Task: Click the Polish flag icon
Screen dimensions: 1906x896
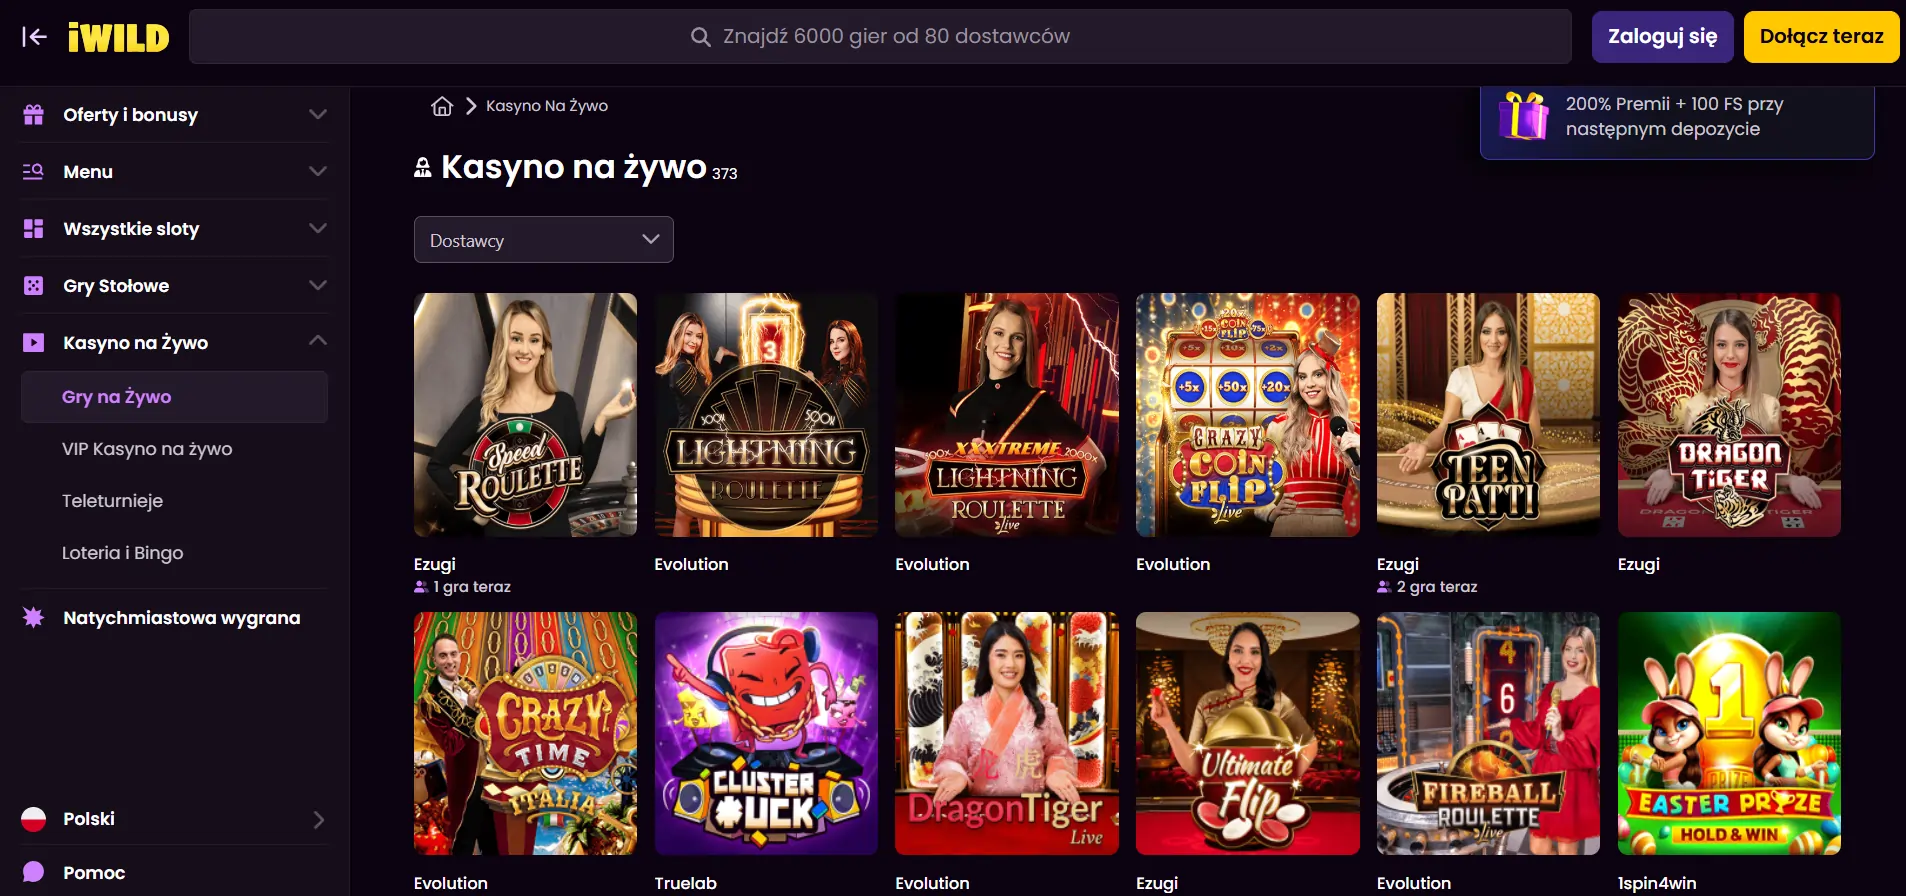Action: [x=33, y=819]
